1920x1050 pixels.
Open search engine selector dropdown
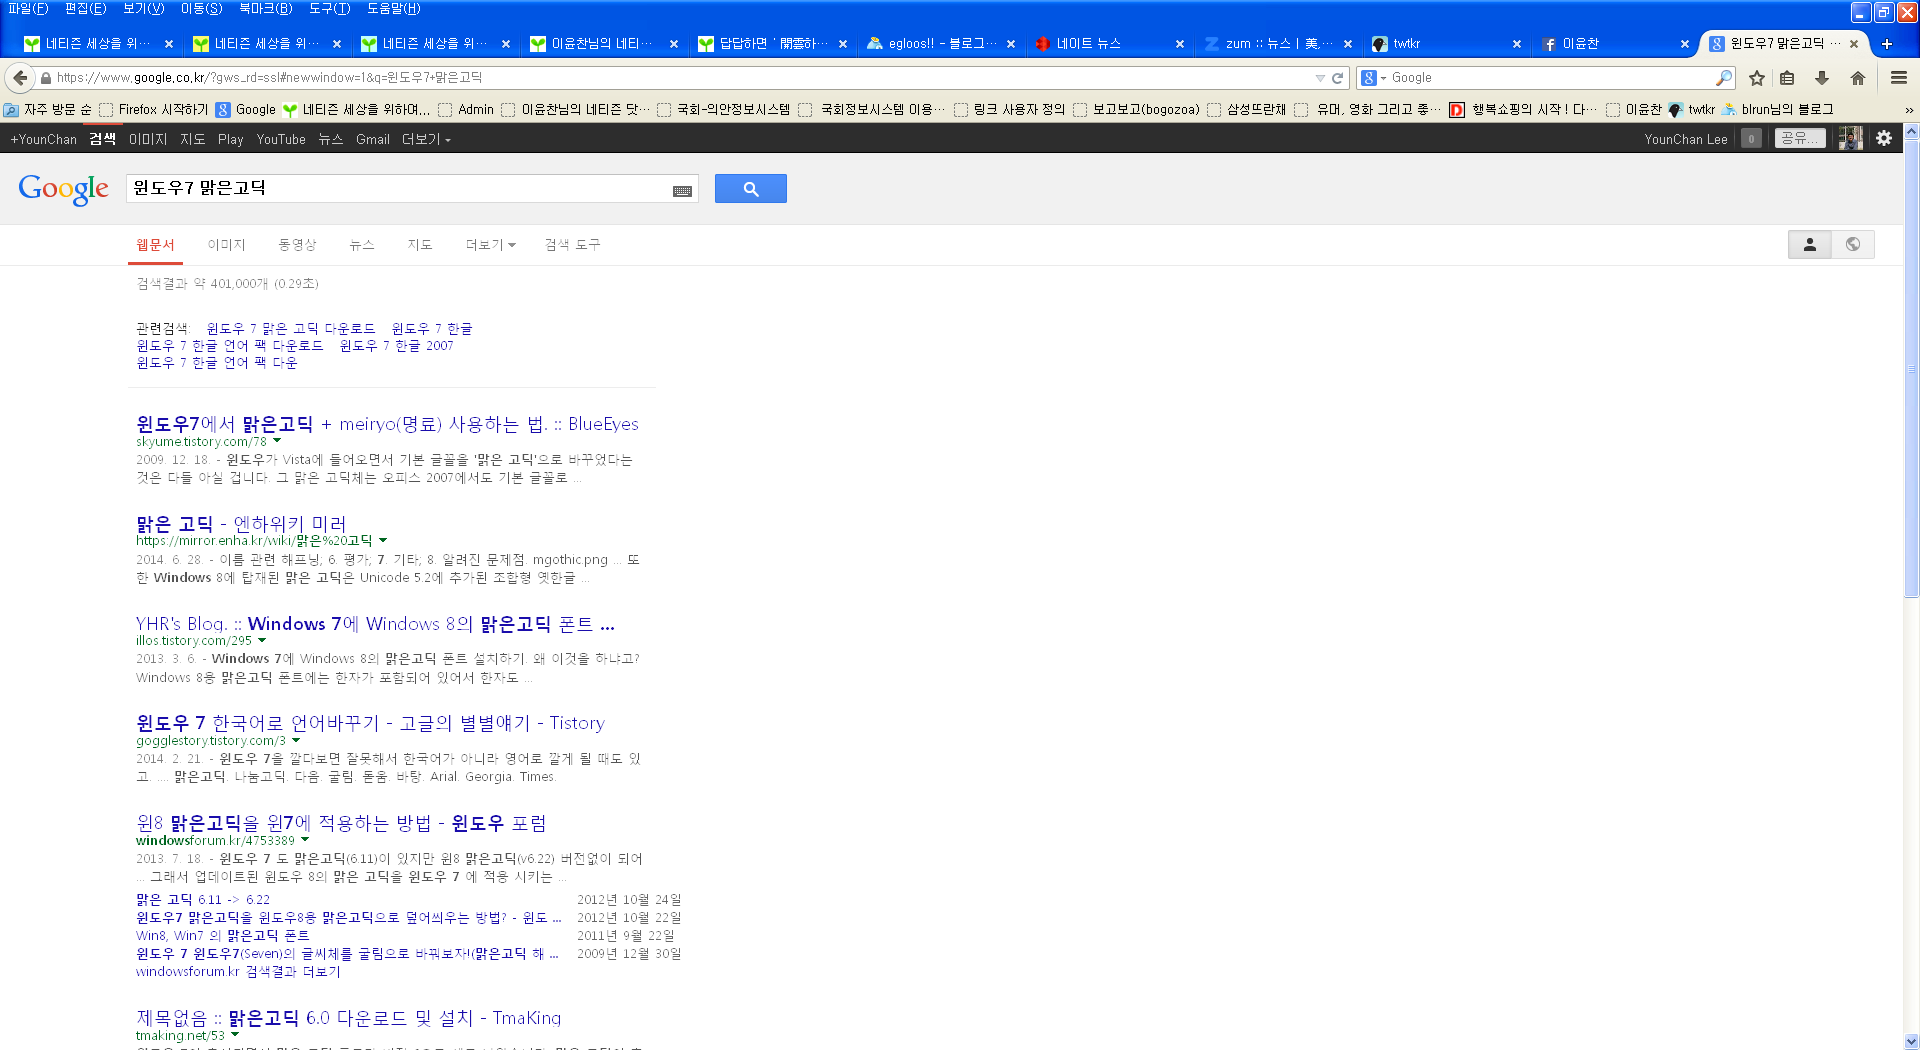(1374, 78)
